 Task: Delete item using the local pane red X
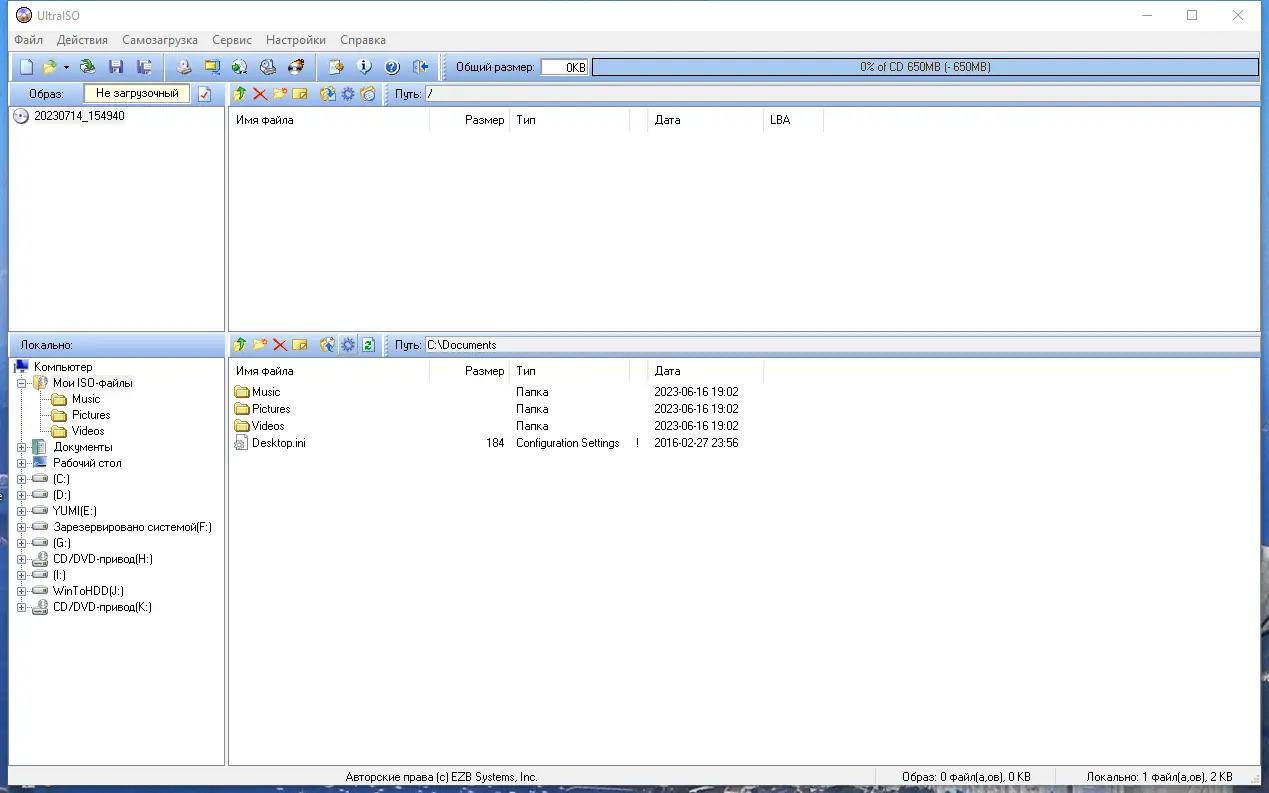click(x=280, y=344)
